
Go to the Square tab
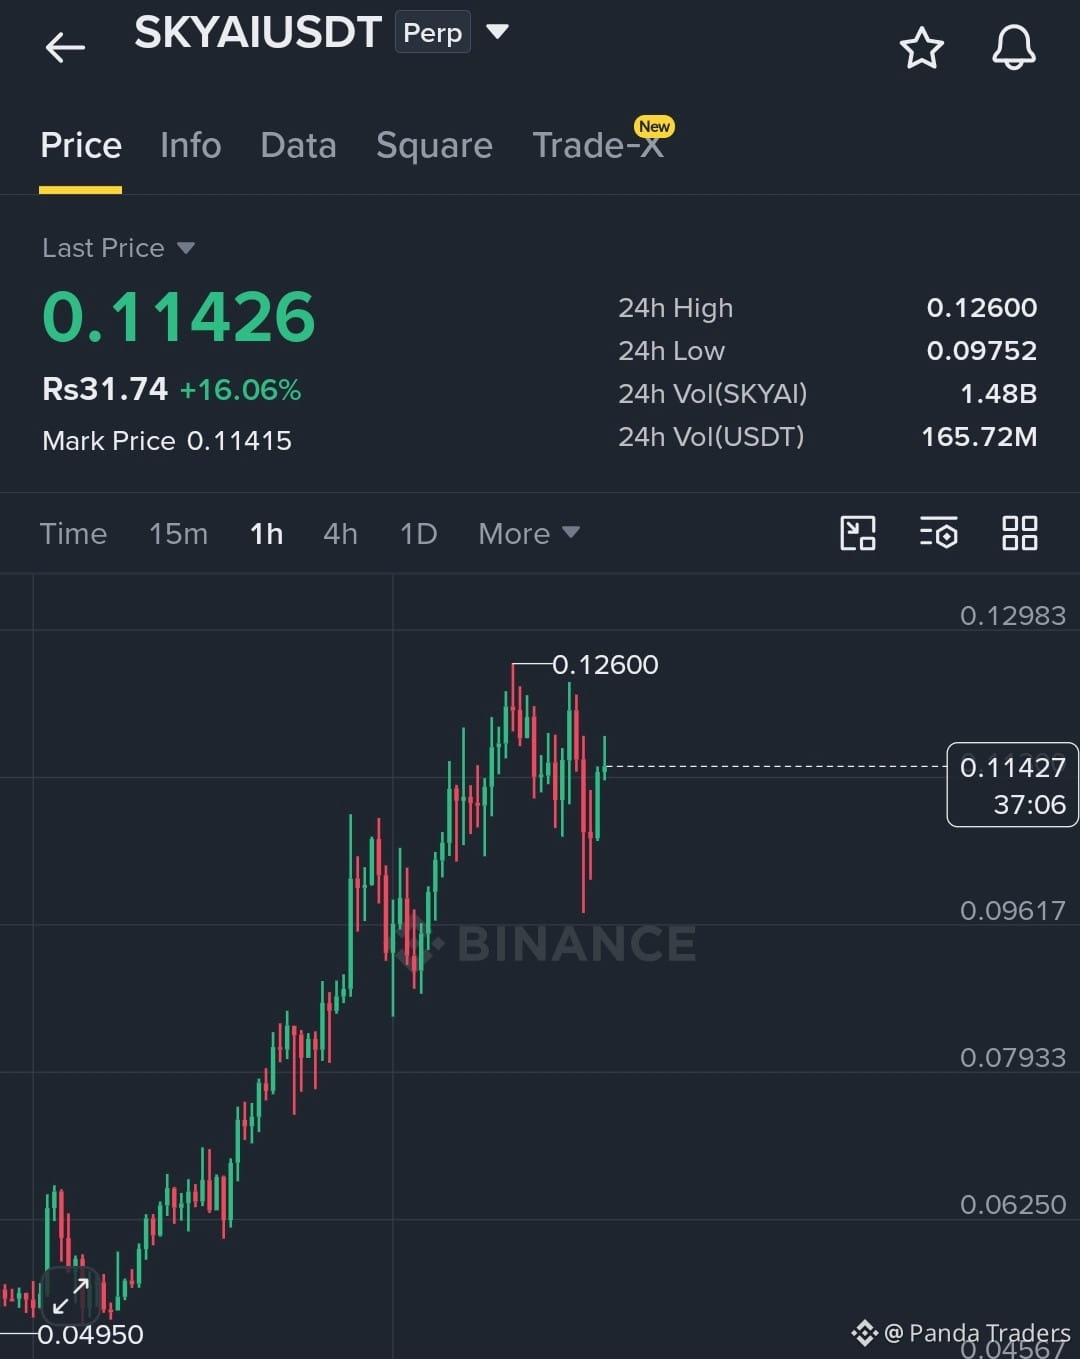434,146
